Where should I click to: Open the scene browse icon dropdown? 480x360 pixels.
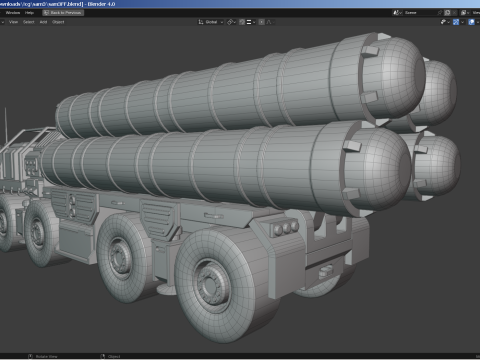tap(398, 13)
